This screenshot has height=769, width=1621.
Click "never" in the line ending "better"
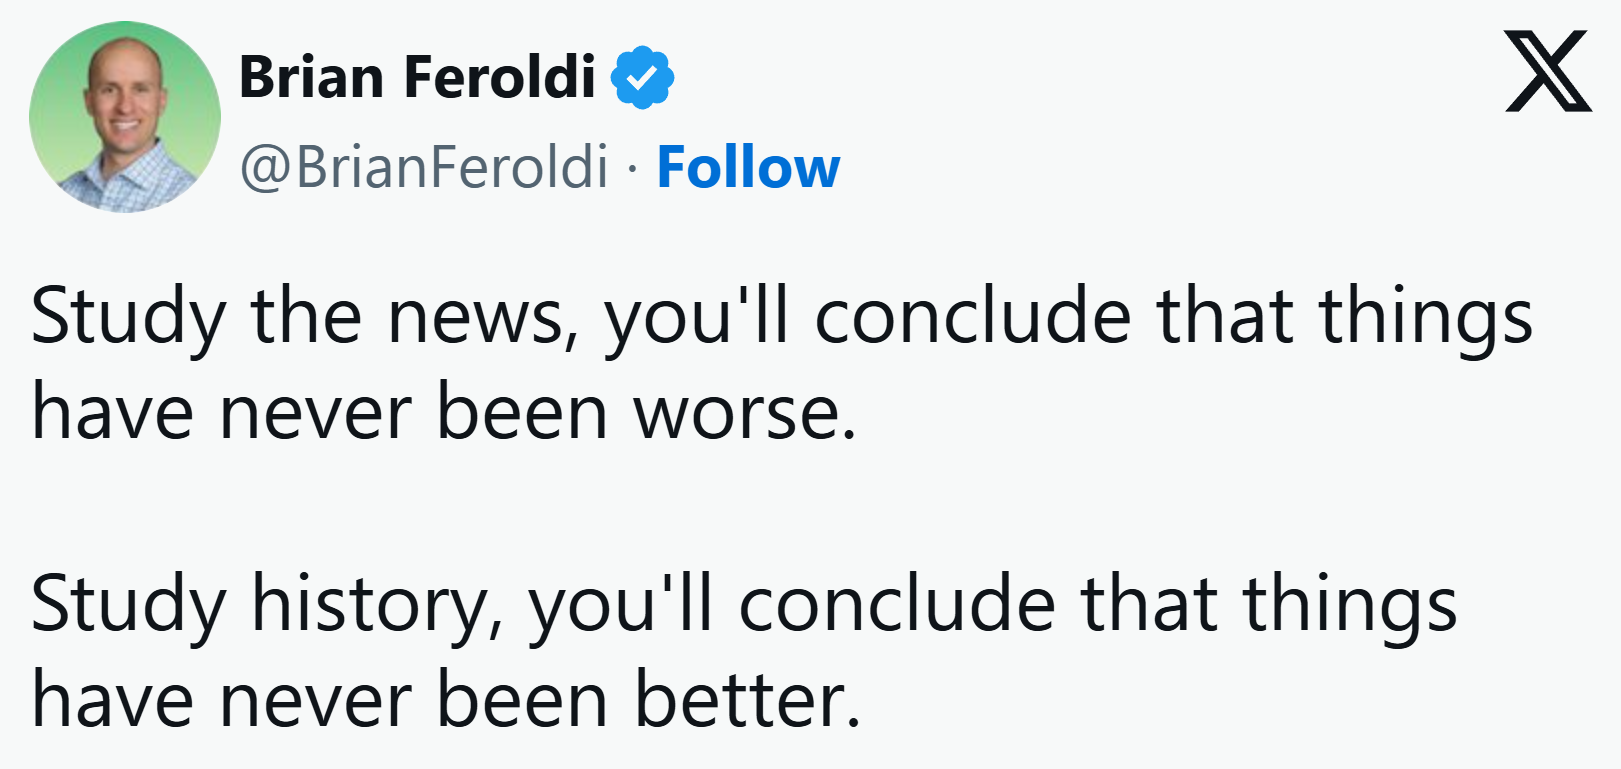(x=316, y=699)
